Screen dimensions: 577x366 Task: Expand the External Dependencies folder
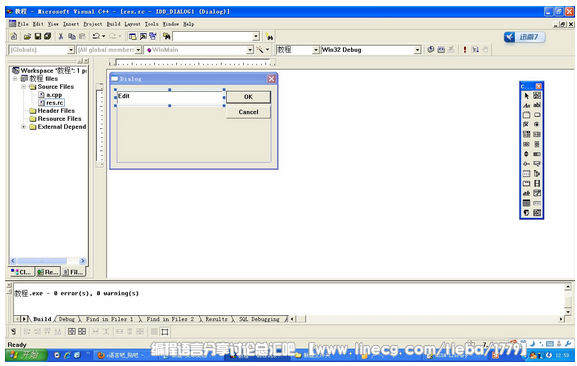pos(24,127)
